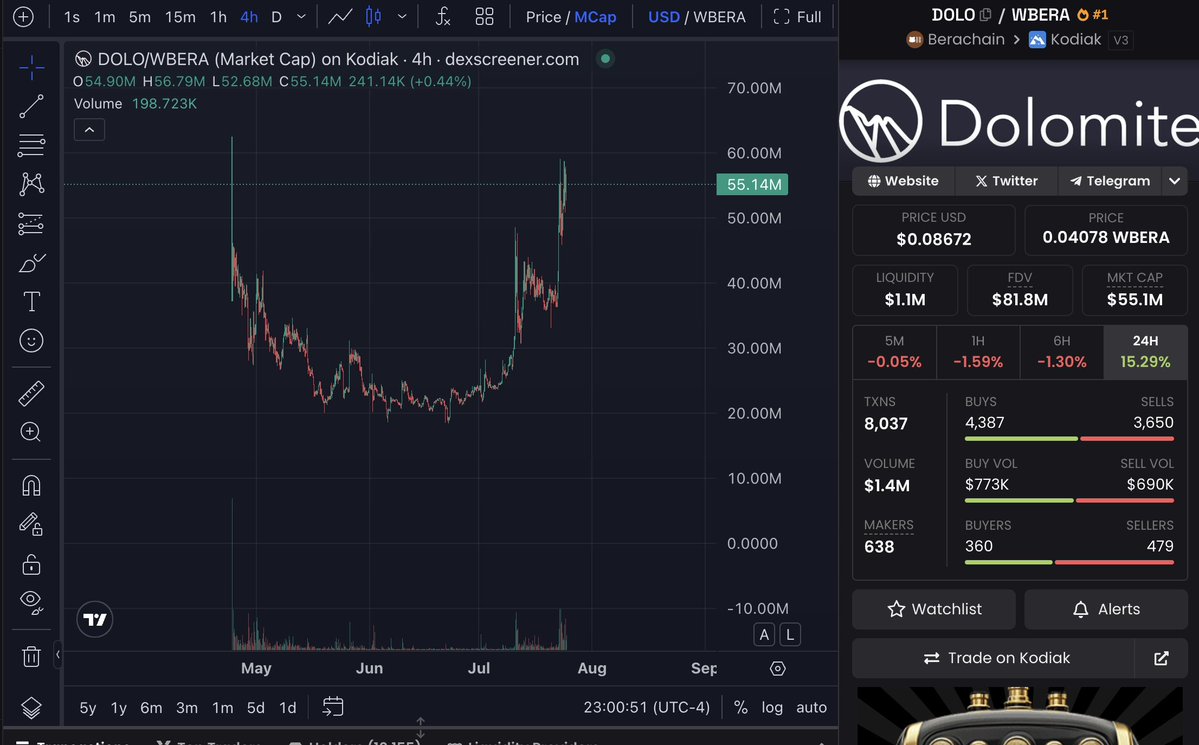Open the object tree layers icon
This screenshot has height=745, width=1199.
[31, 708]
